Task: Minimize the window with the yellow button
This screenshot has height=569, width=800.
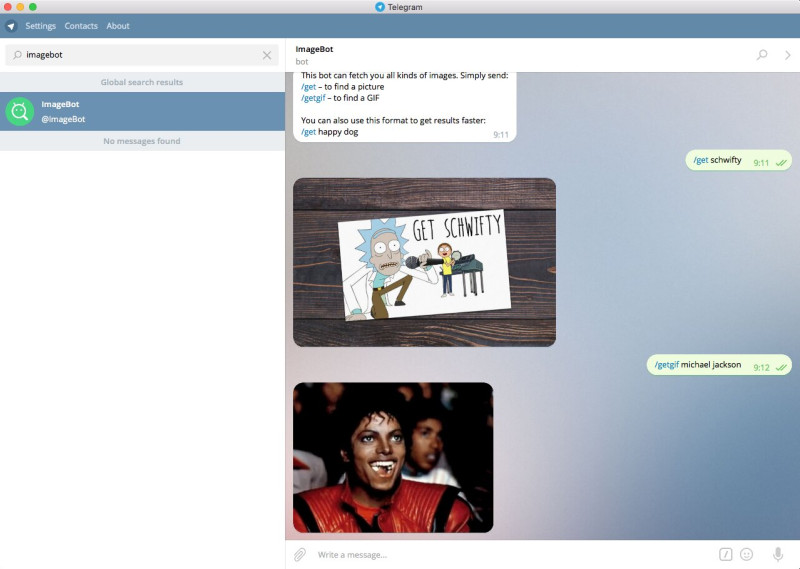Action: [20, 7]
